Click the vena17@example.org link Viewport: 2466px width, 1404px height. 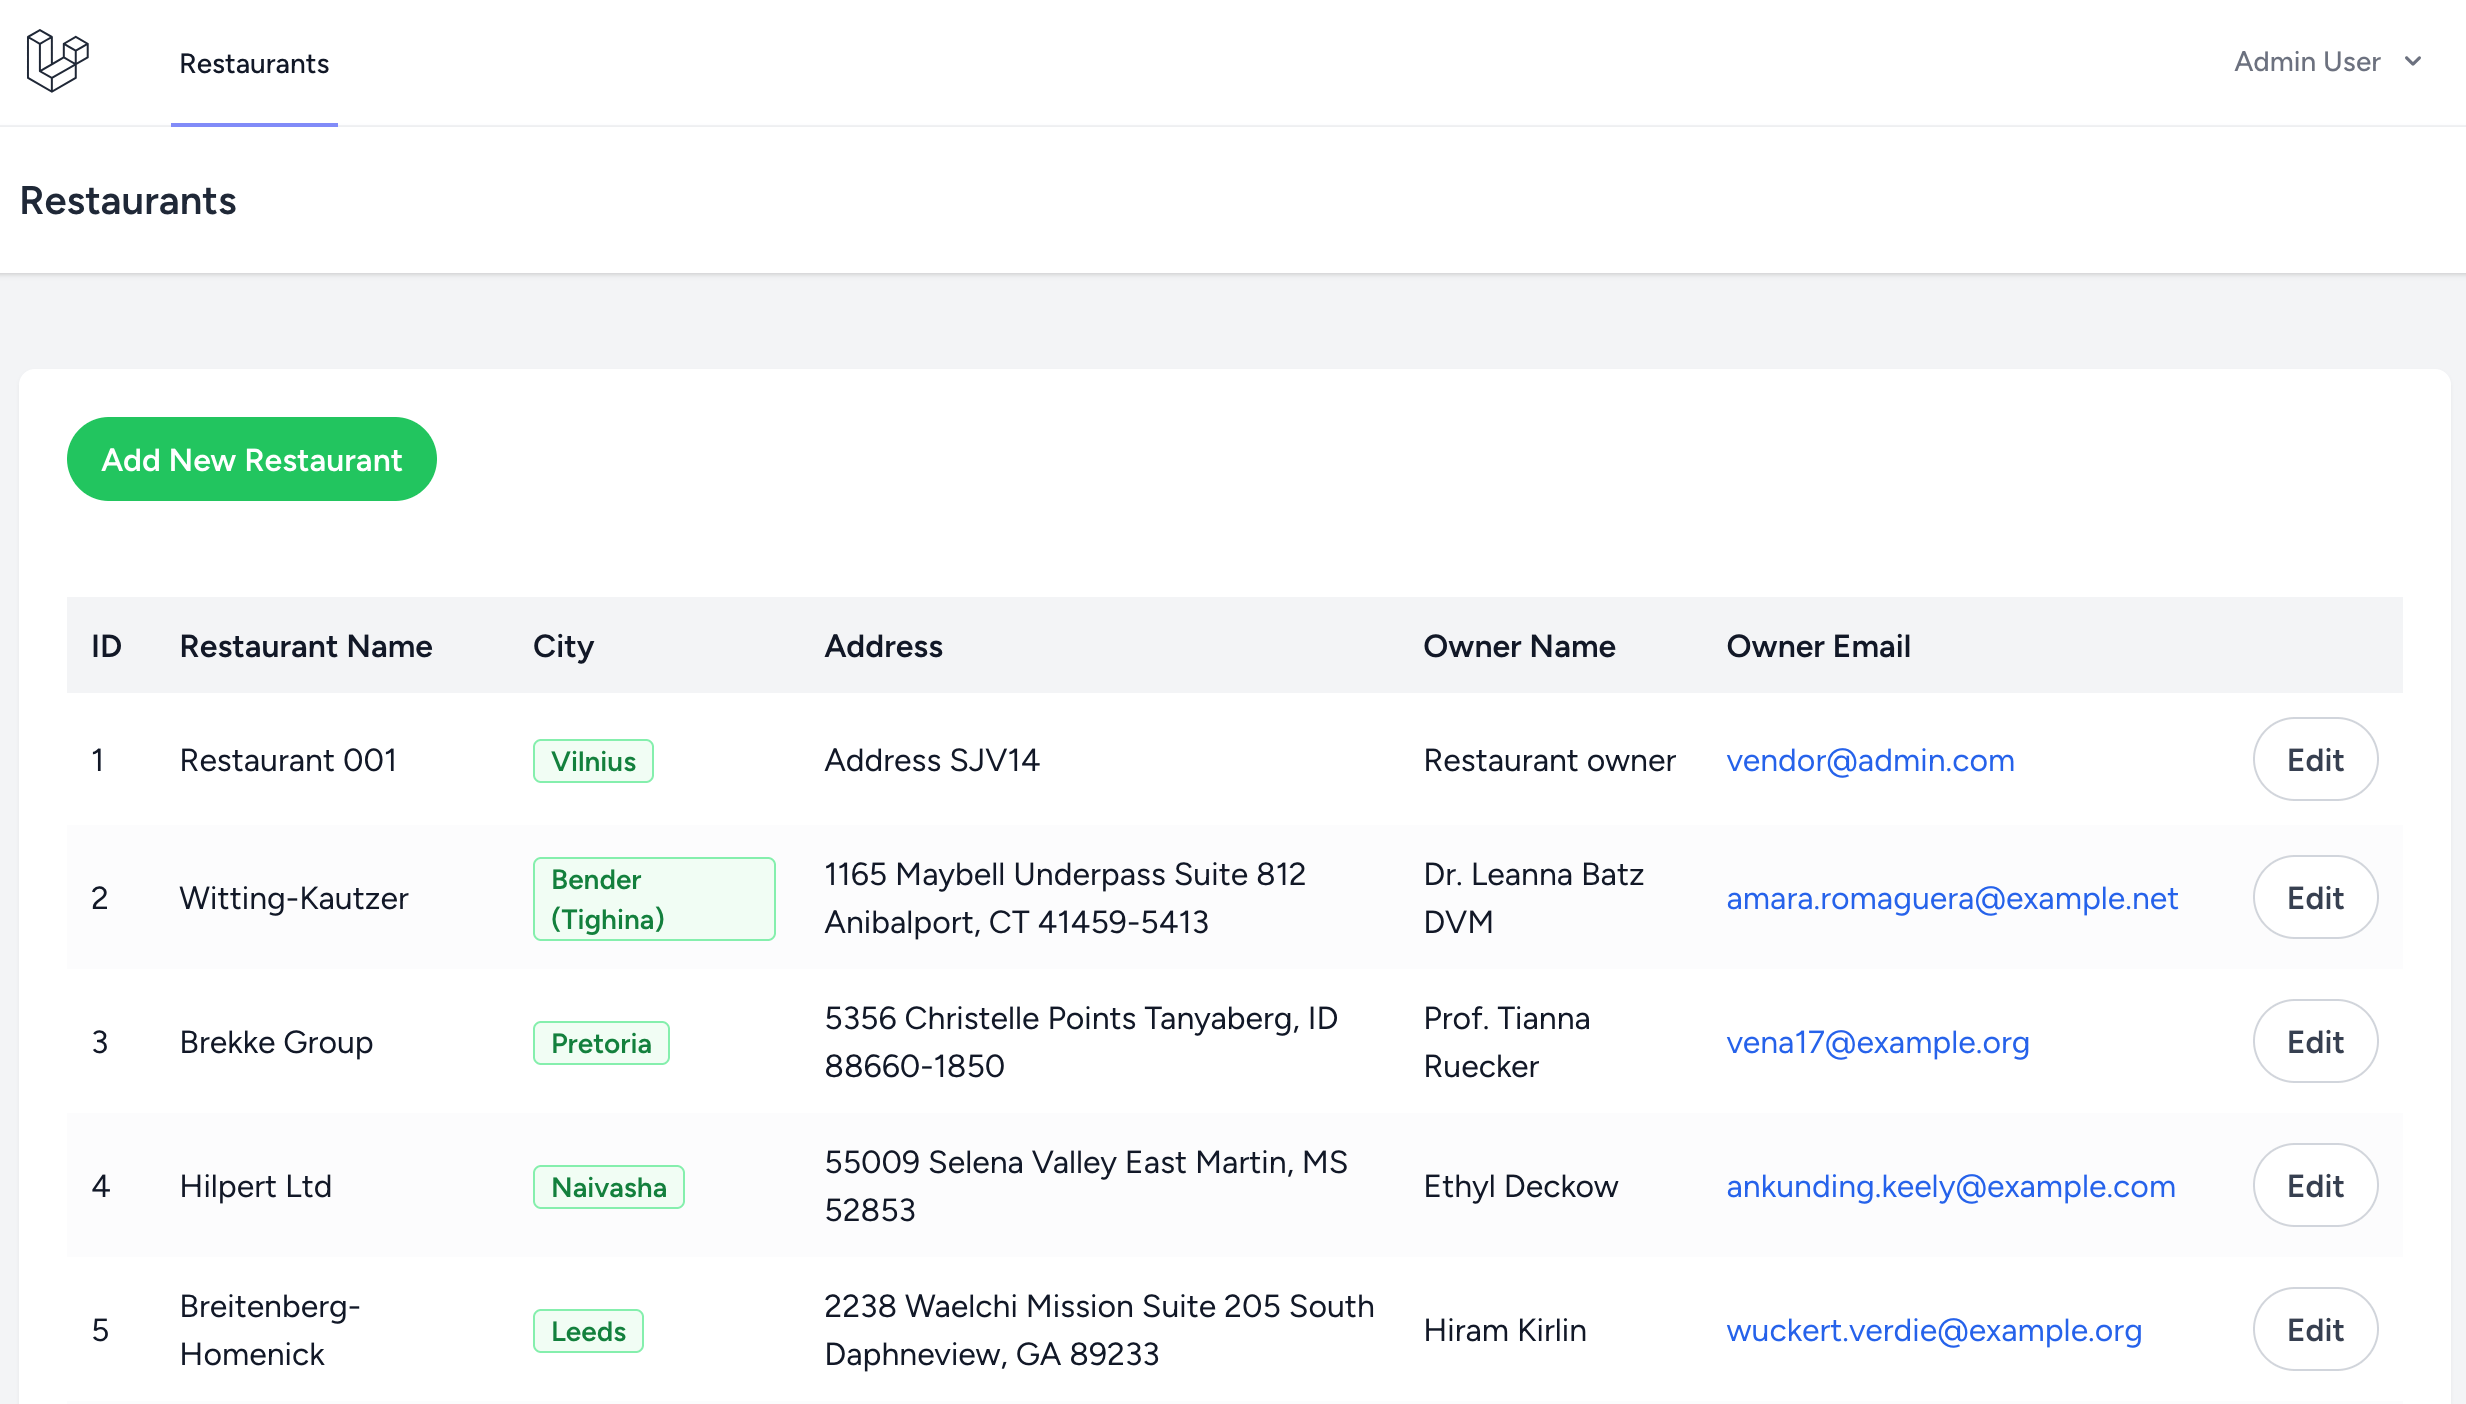pos(1877,1042)
